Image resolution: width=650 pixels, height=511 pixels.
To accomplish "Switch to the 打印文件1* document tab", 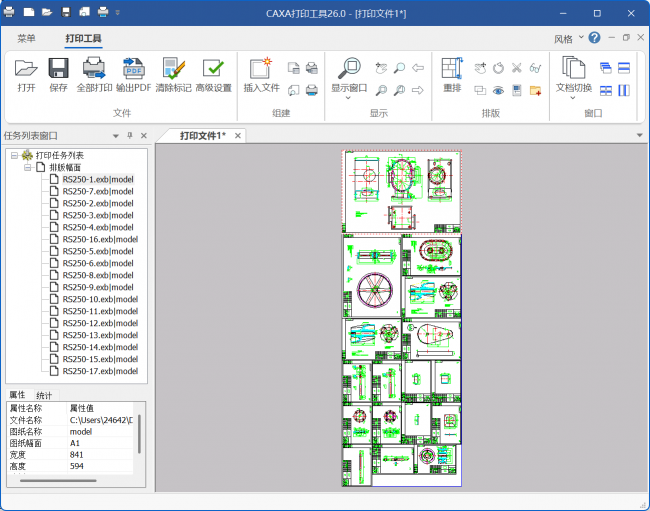I will click(x=202, y=136).
